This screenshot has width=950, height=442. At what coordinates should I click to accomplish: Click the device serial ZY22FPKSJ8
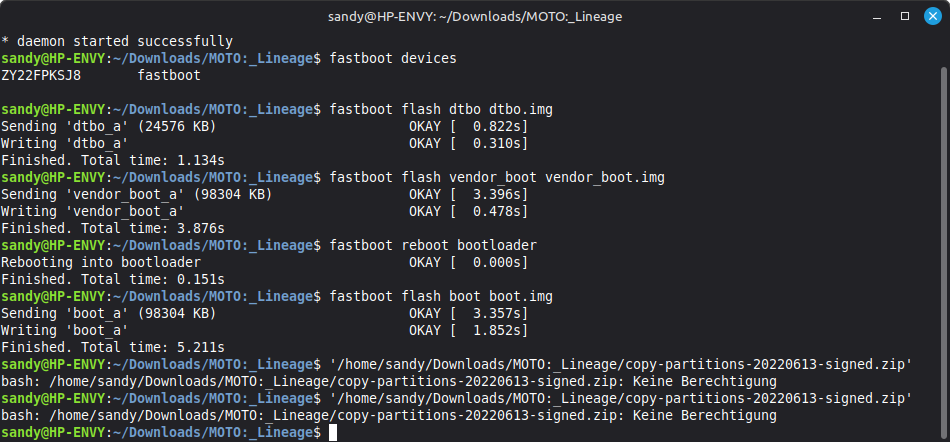41,75
